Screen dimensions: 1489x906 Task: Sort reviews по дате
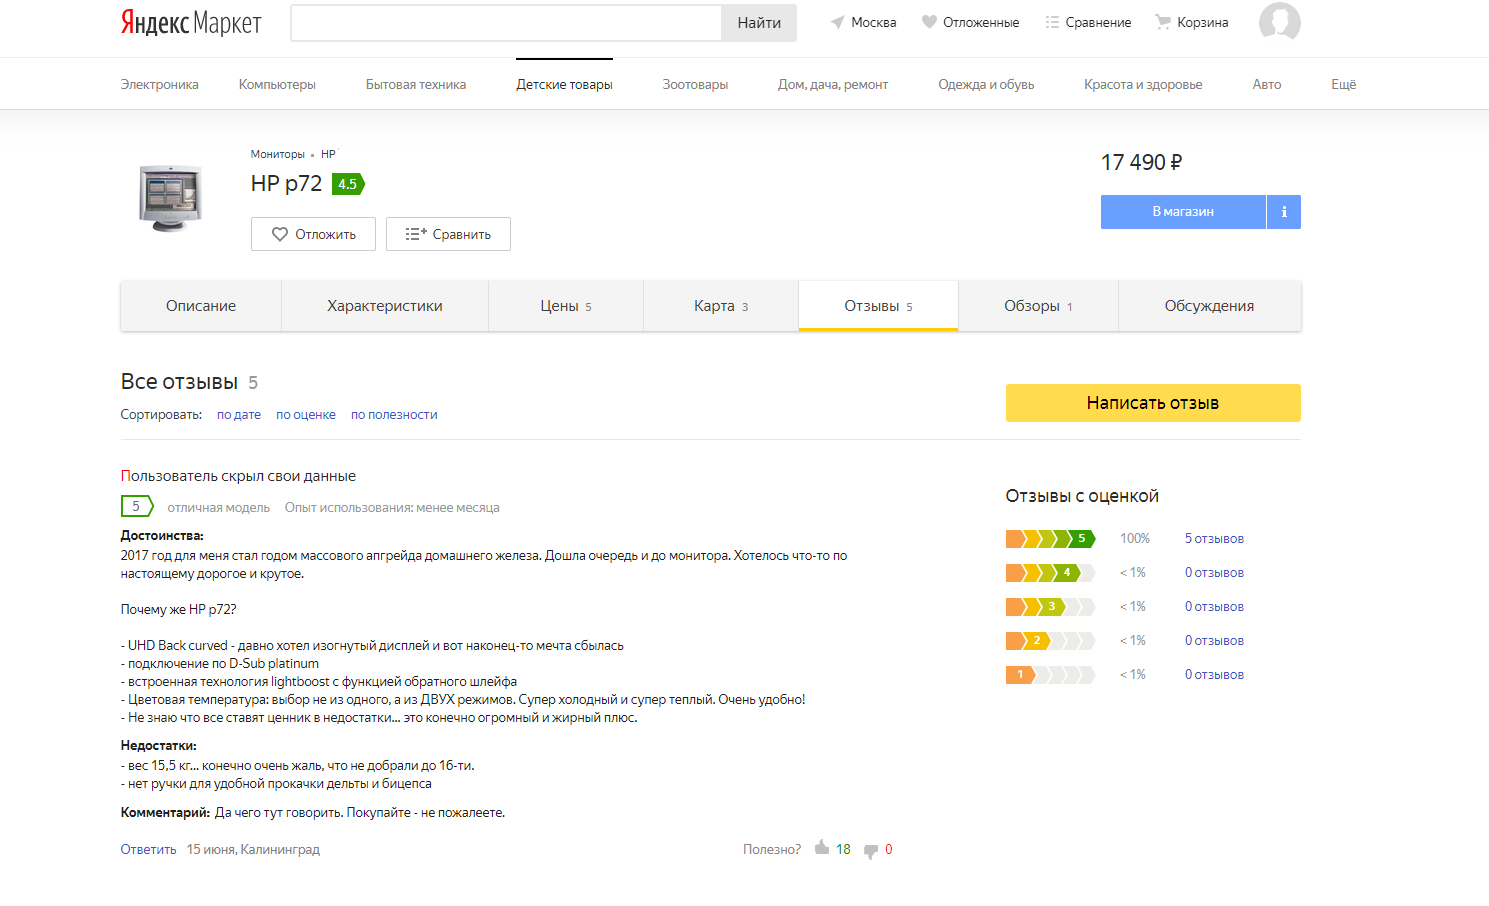(x=239, y=414)
